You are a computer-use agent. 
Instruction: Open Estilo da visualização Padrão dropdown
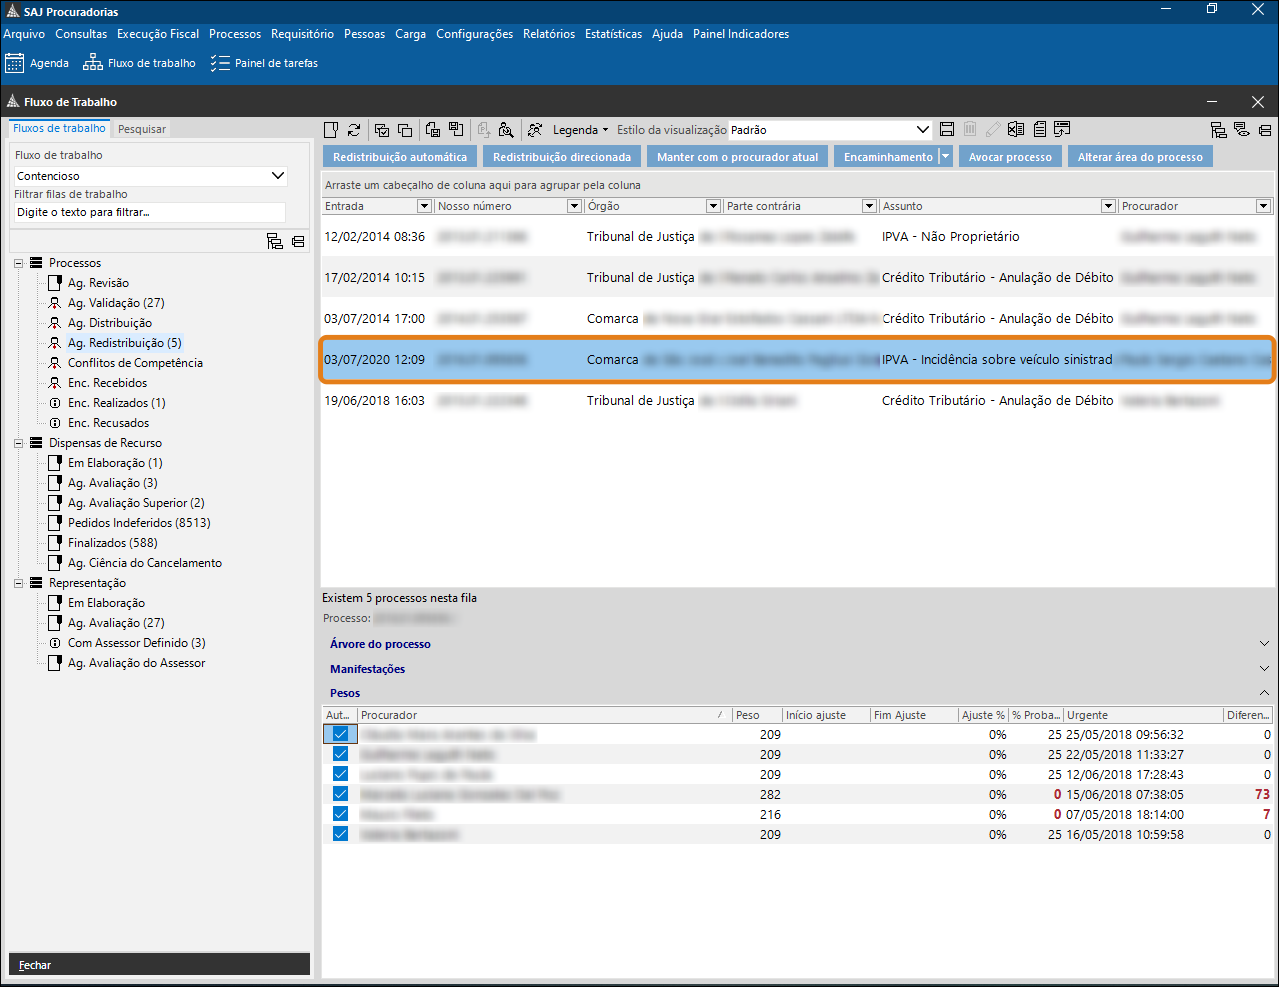tap(922, 130)
